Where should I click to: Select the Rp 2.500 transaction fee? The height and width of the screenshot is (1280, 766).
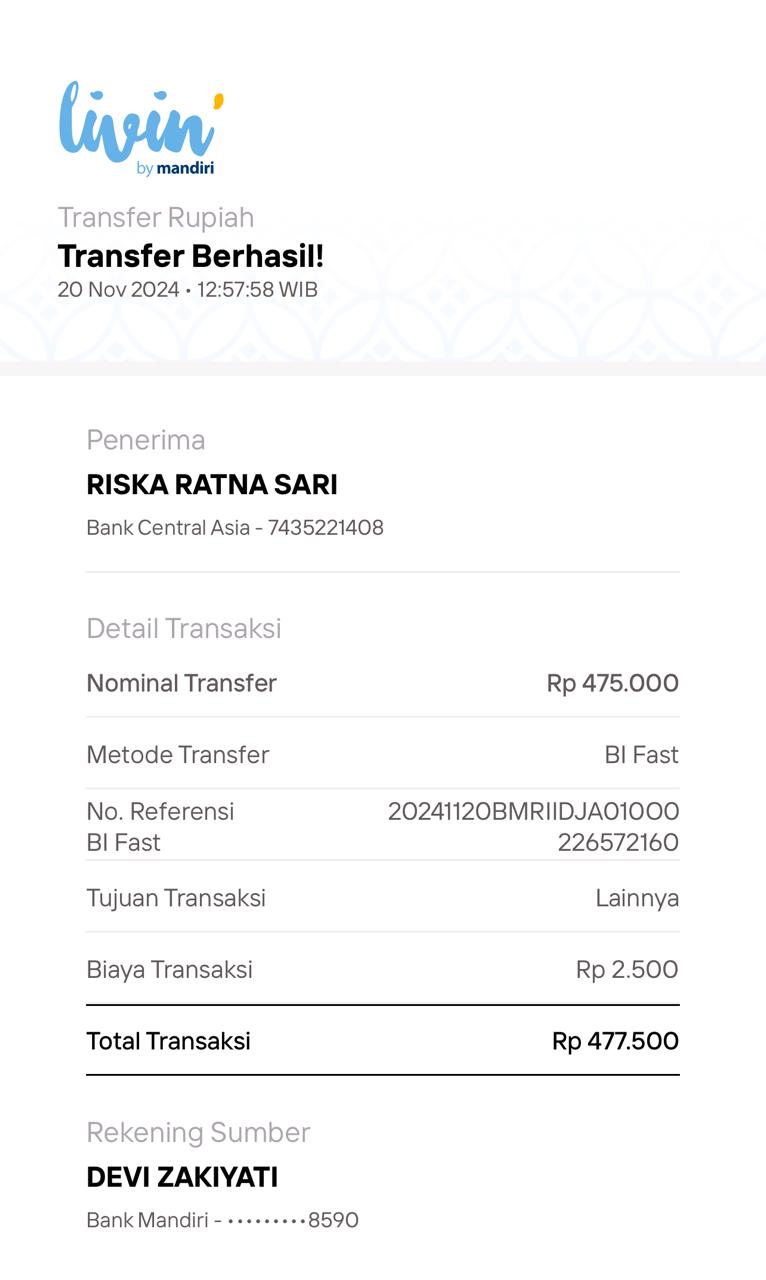pyautogui.click(x=627, y=969)
